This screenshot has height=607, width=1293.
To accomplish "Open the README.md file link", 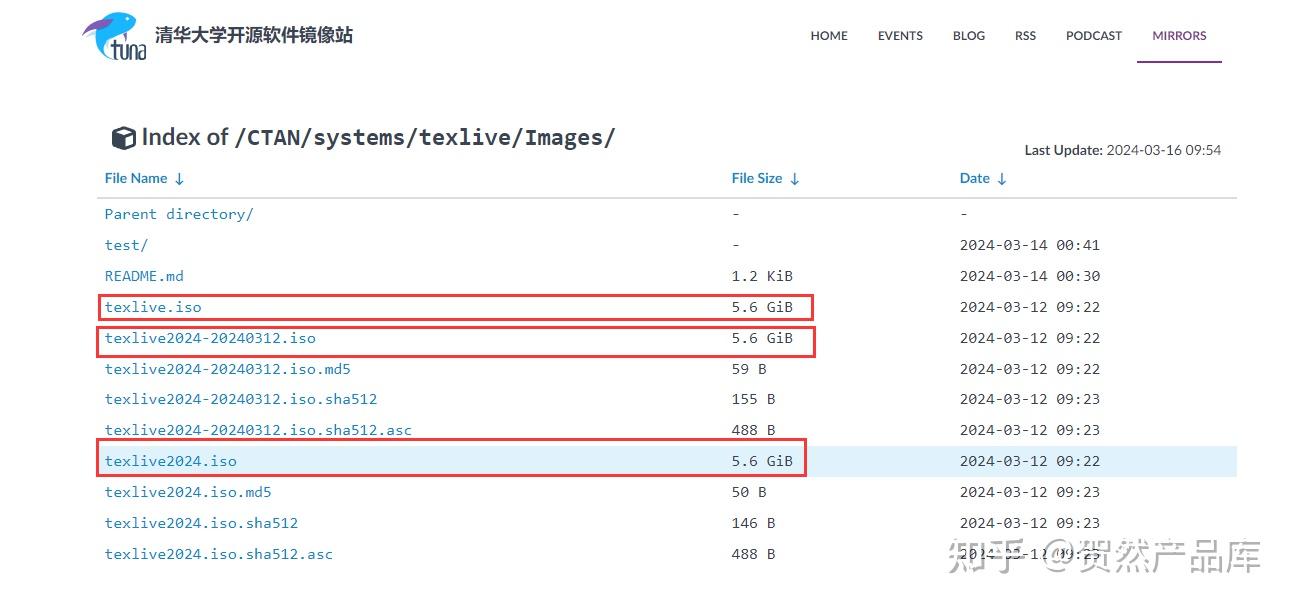I will tap(144, 276).
